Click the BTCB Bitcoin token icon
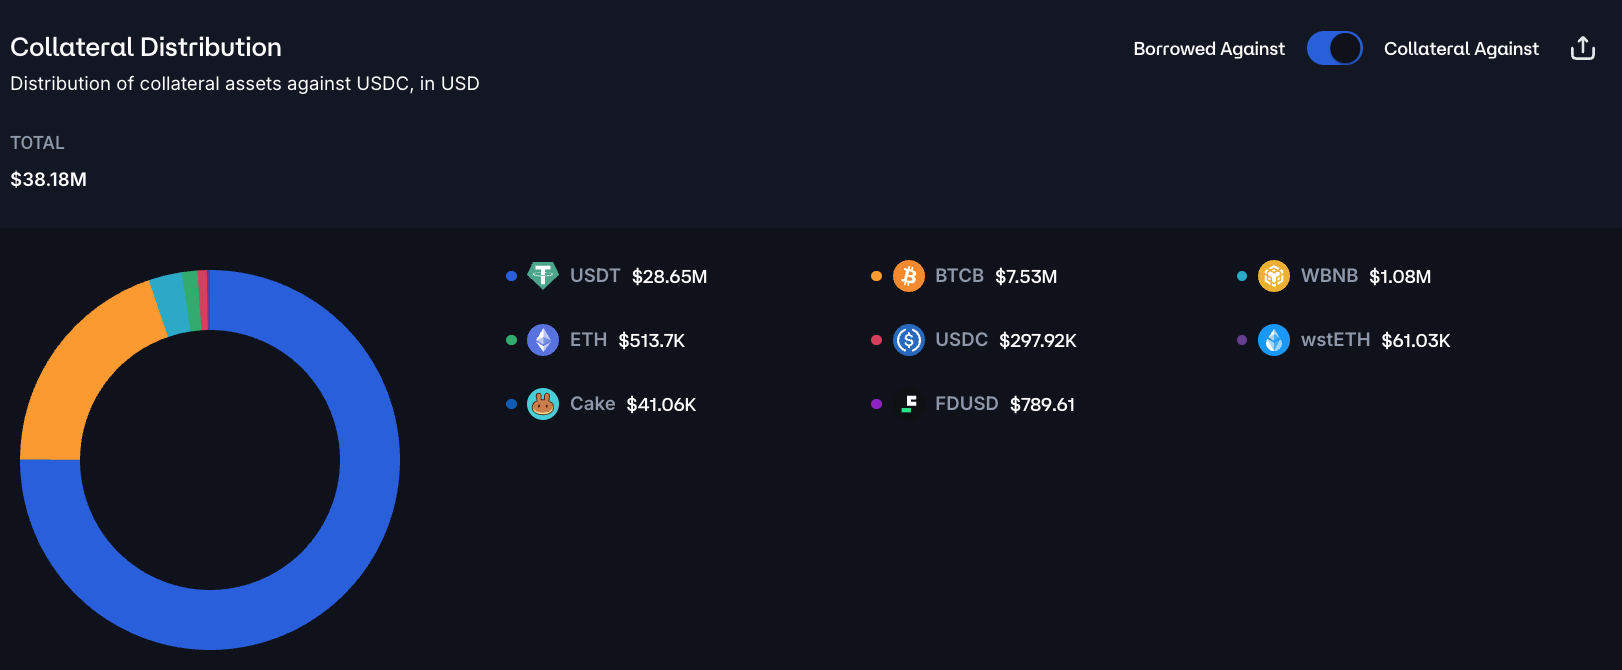1622x670 pixels. tap(908, 276)
